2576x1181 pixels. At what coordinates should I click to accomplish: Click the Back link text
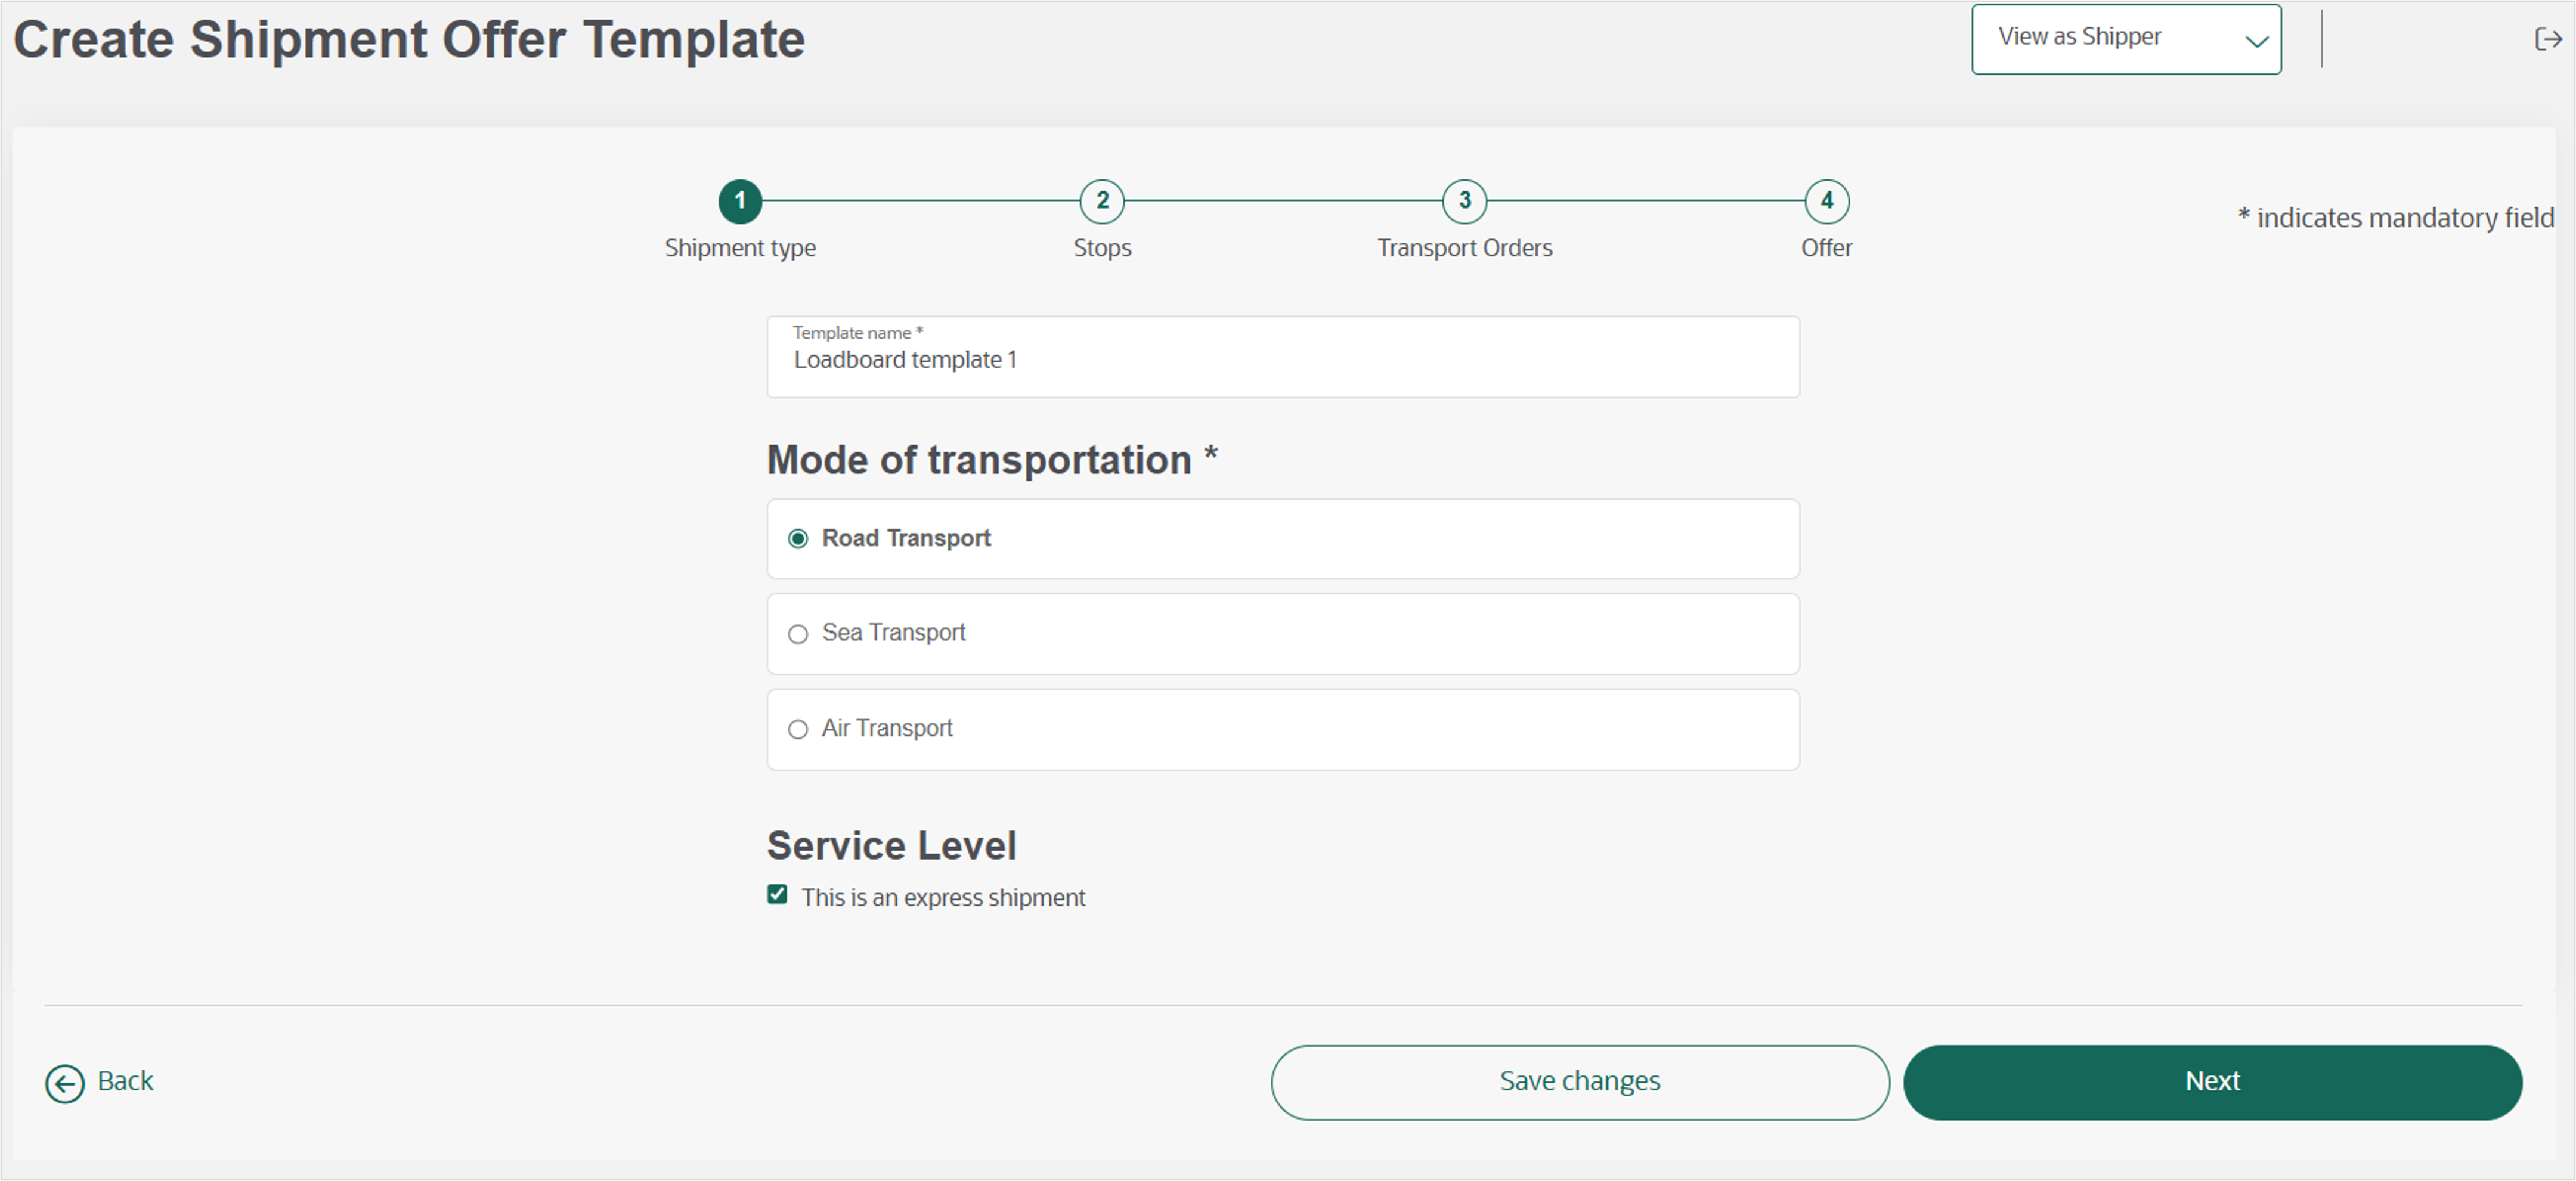pyautogui.click(x=125, y=1081)
